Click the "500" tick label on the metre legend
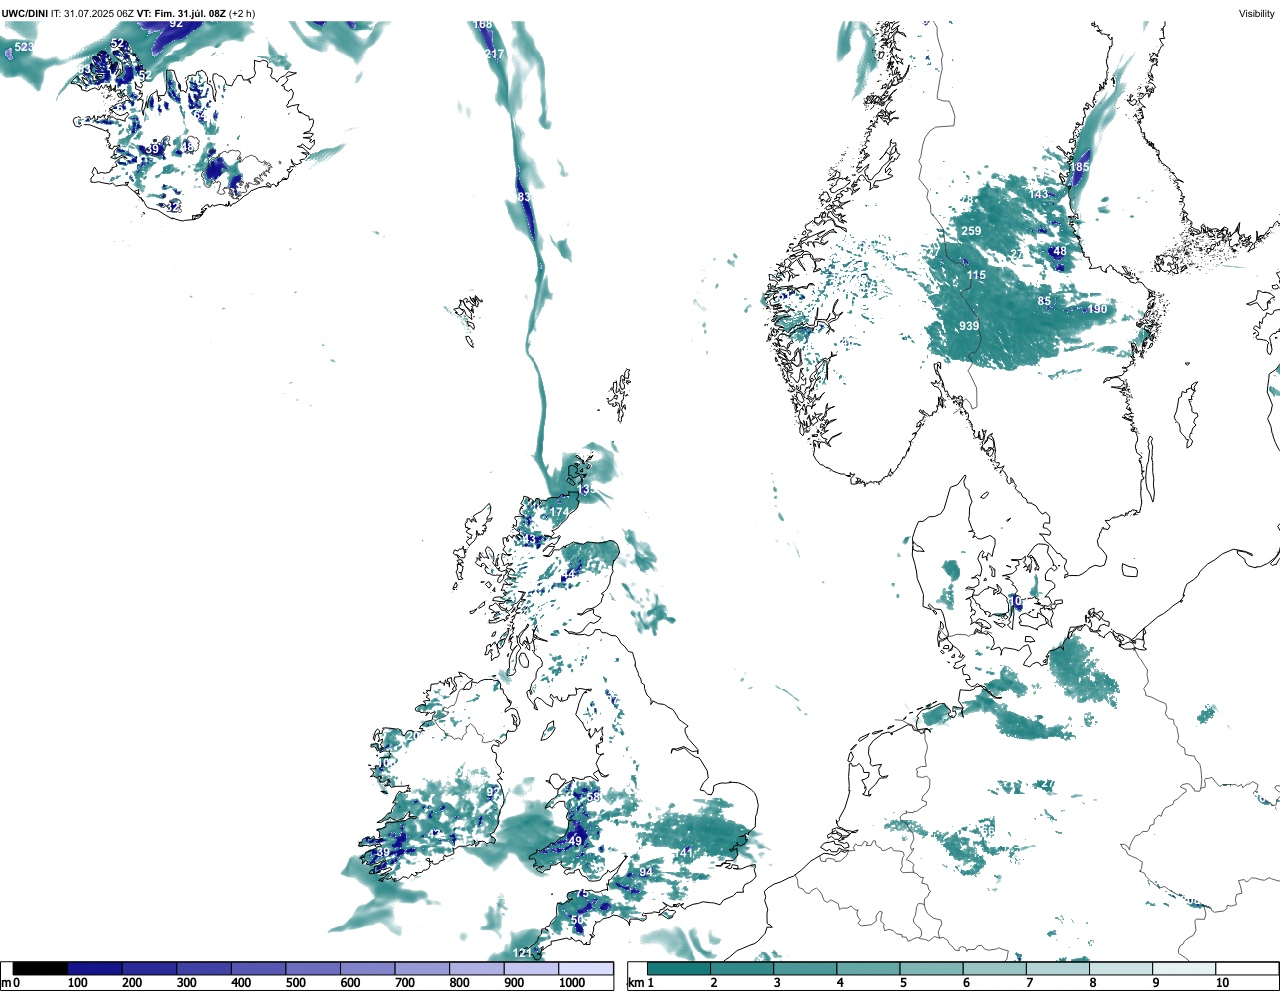This screenshot has width=1280, height=991. point(295,983)
